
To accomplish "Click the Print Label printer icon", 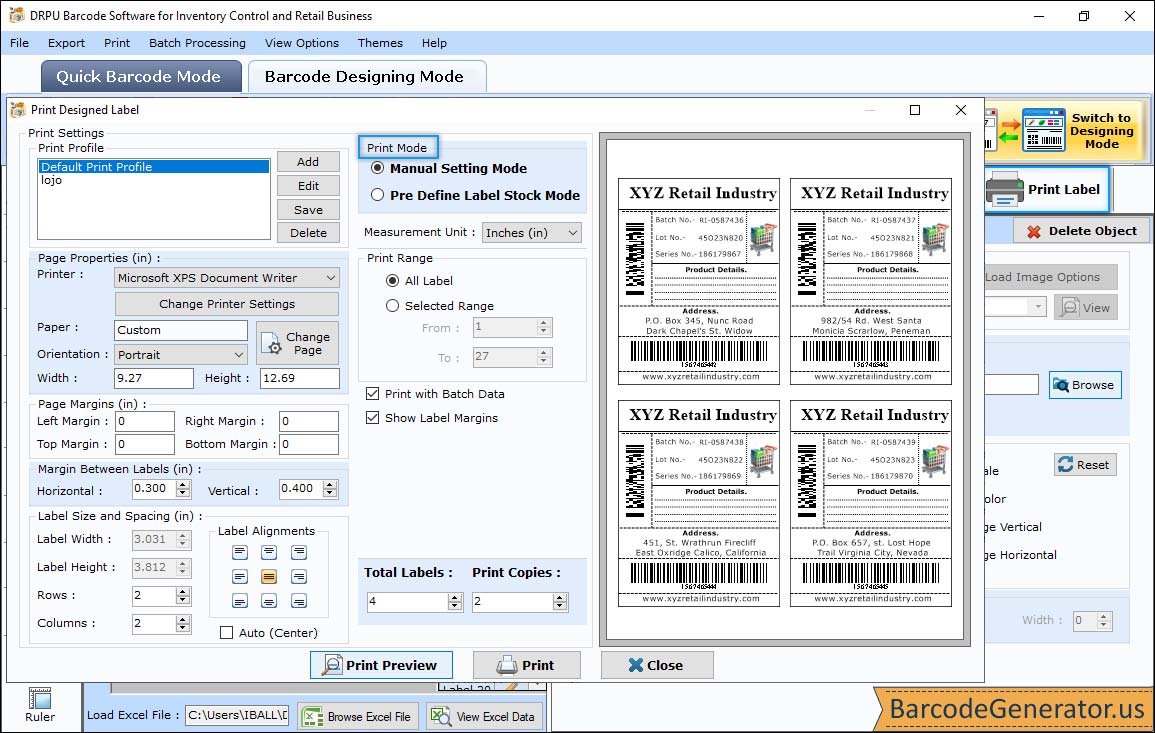I will tap(1005, 189).
